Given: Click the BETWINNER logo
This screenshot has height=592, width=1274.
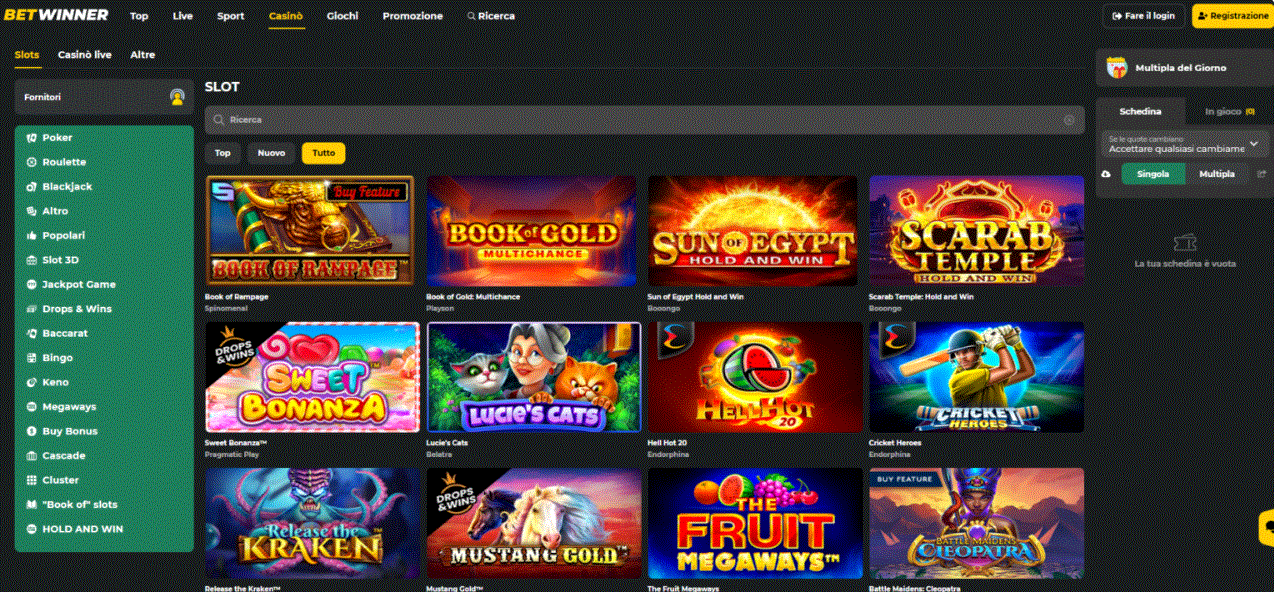Looking at the screenshot, I should (x=56, y=16).
